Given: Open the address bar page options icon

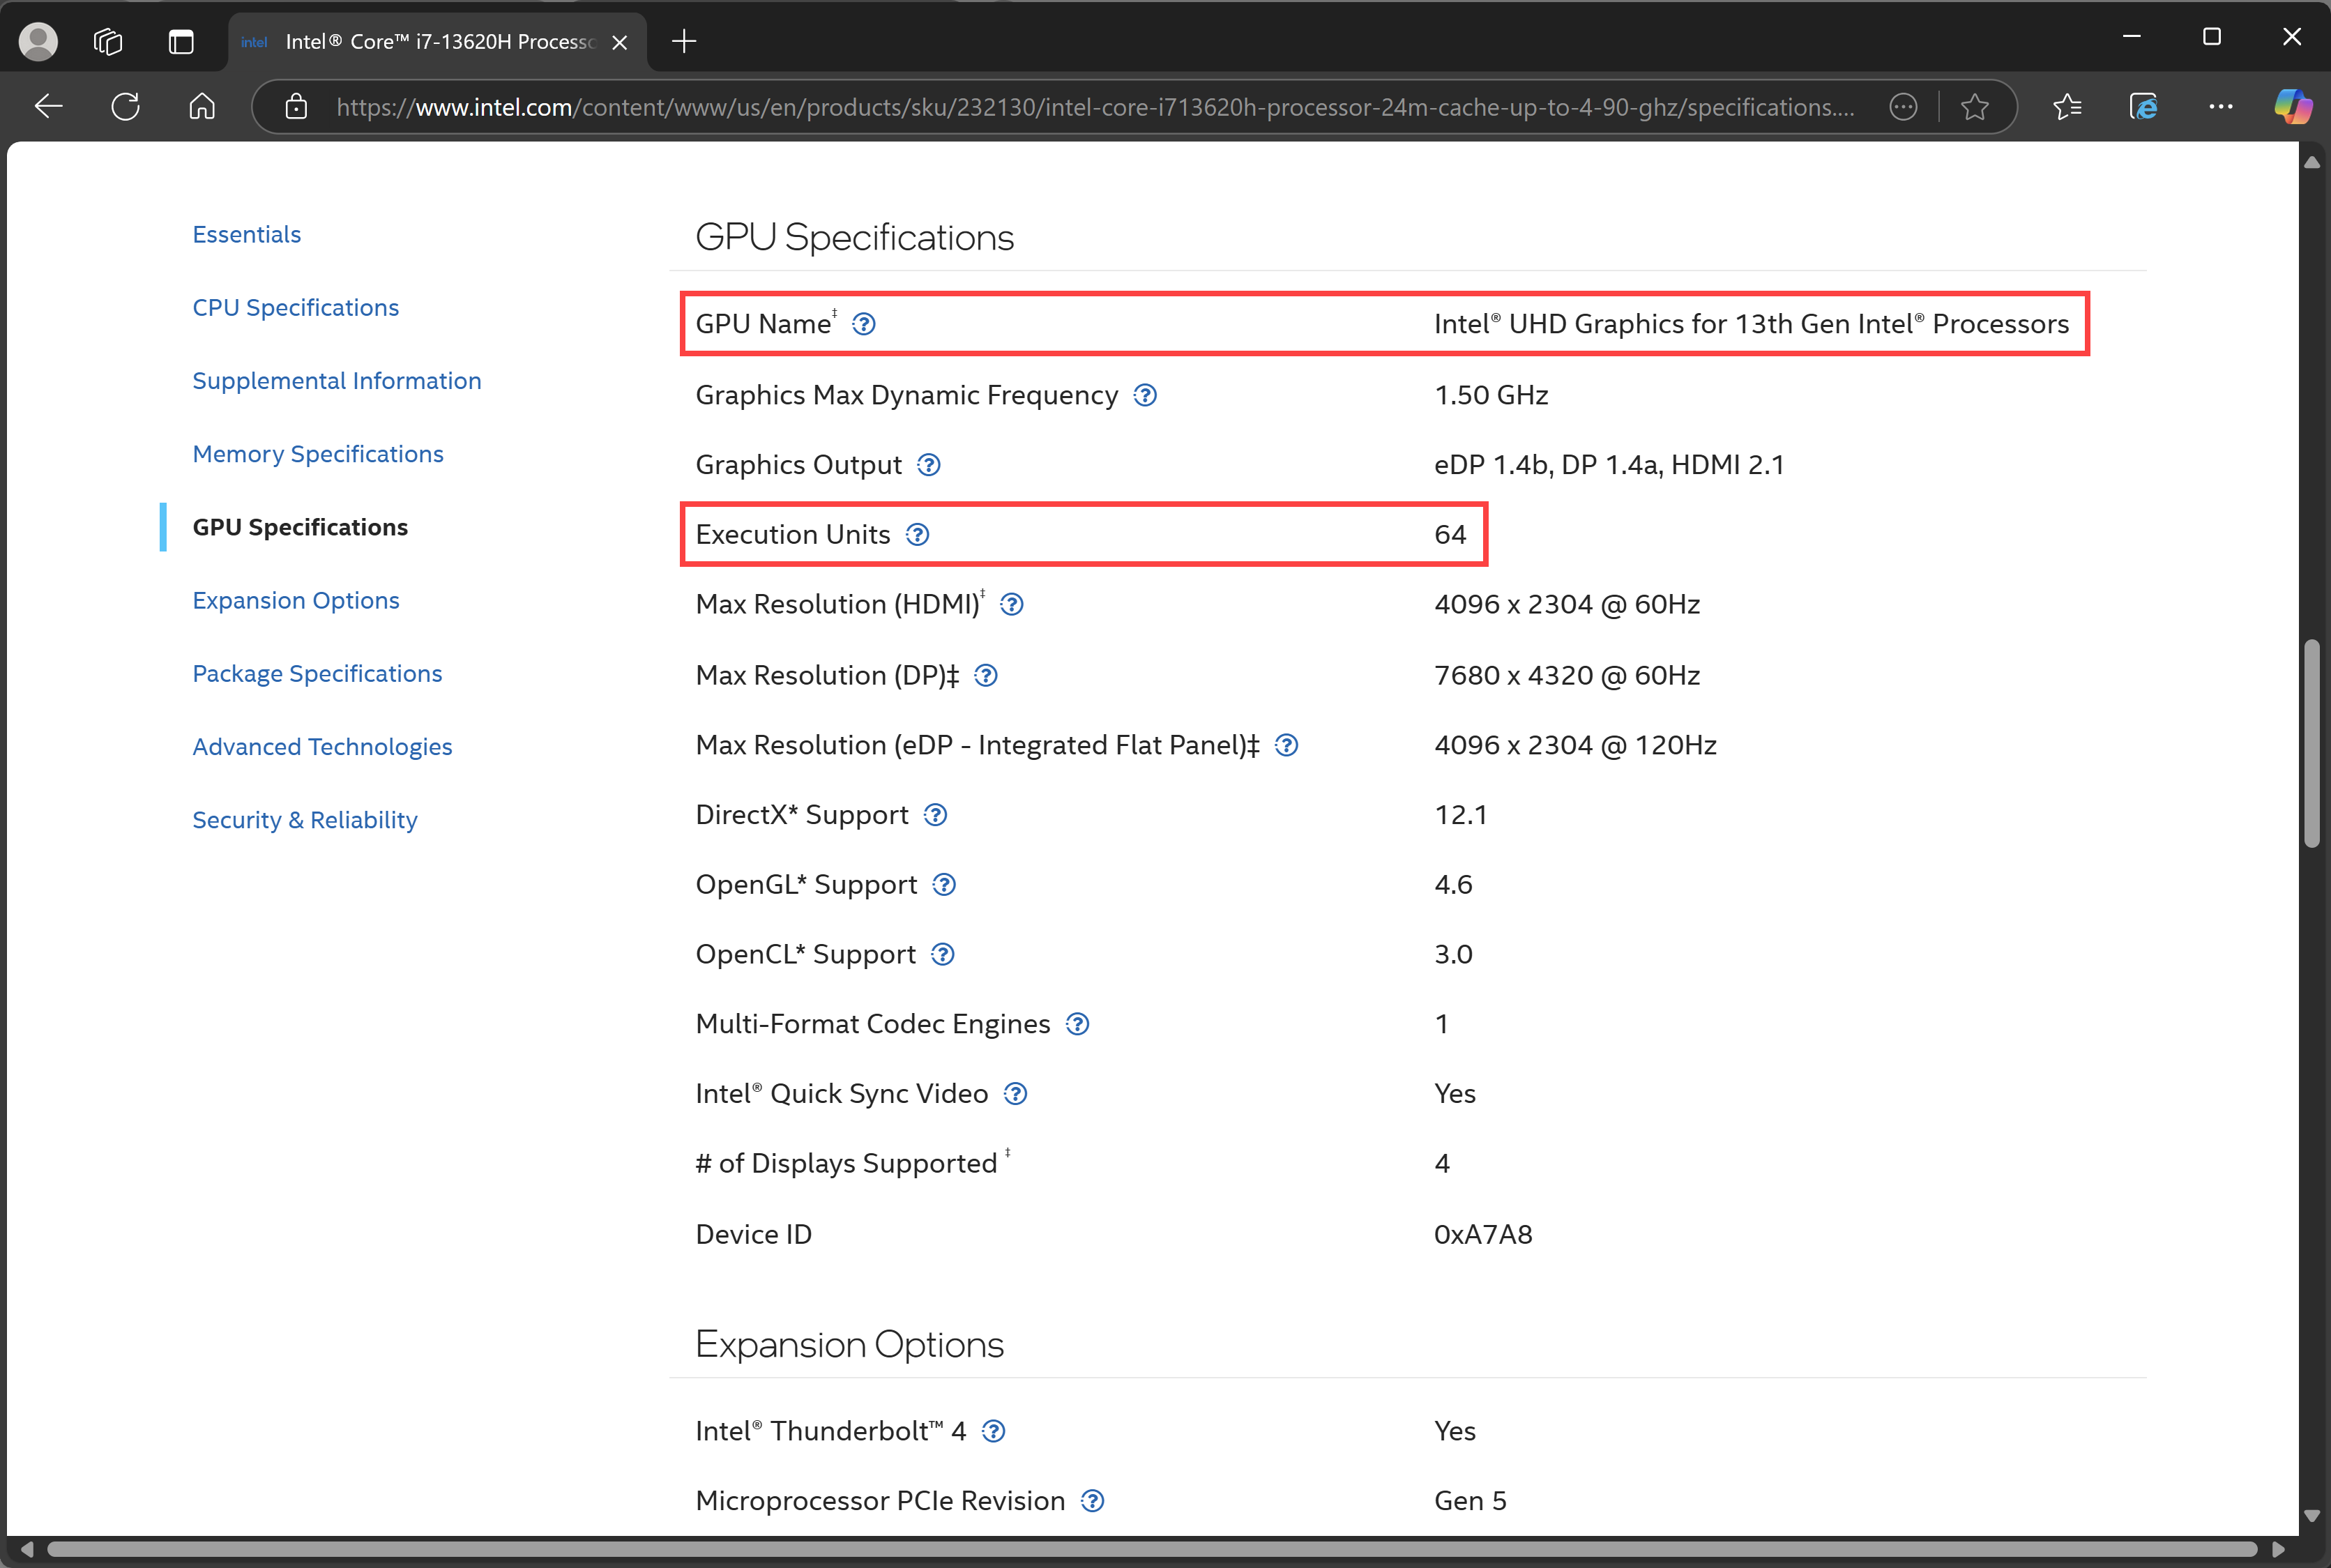Looking at the screenshot, I should [1903, 106].
